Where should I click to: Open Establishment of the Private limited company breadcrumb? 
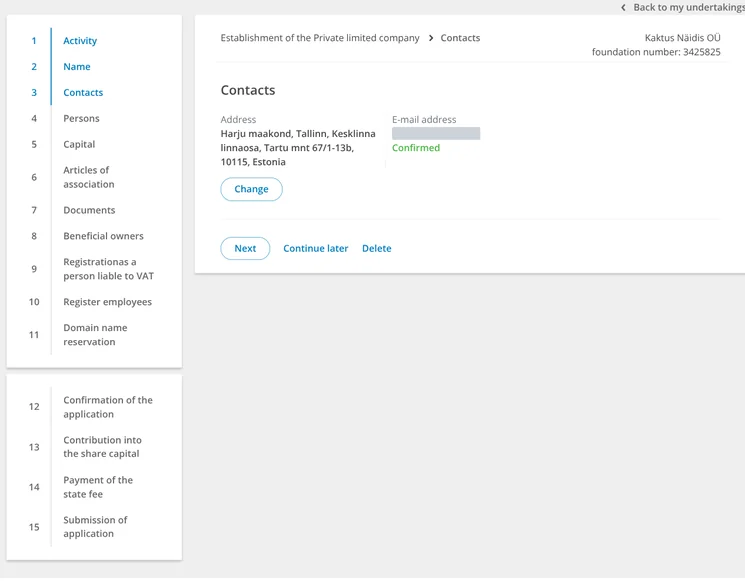(x=320, y=38)
